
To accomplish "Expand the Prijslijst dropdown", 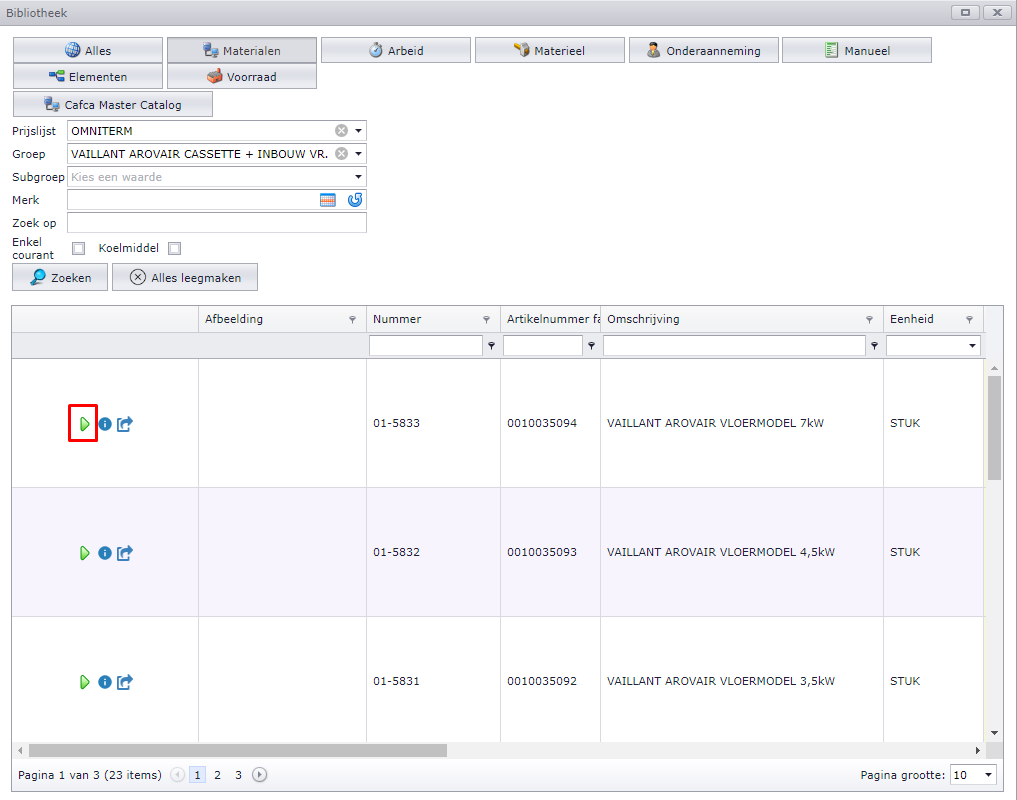I will (x=358, y=130).
